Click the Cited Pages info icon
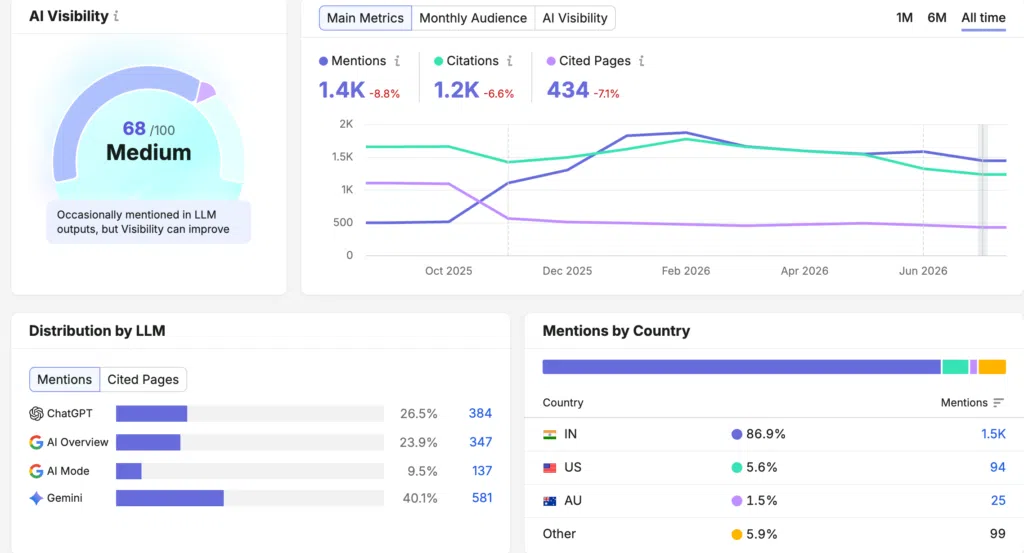Image resolution: width=1024 pixels, height=553 pixels. (x=642, y=61)
